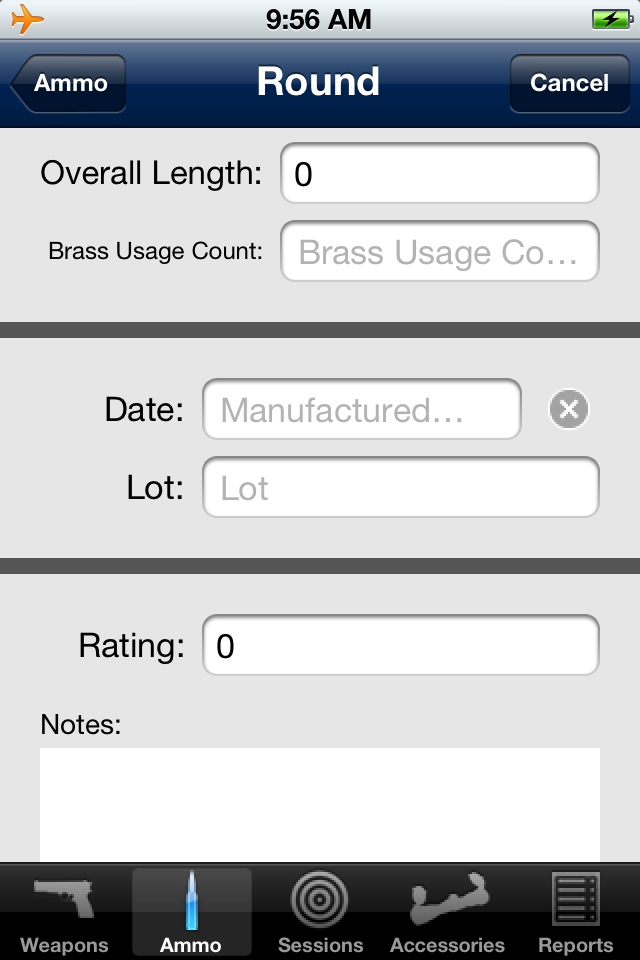Tap the clock showing 9:56 AM
This screenshot has width=640, height=960.
tap(320, 17)
